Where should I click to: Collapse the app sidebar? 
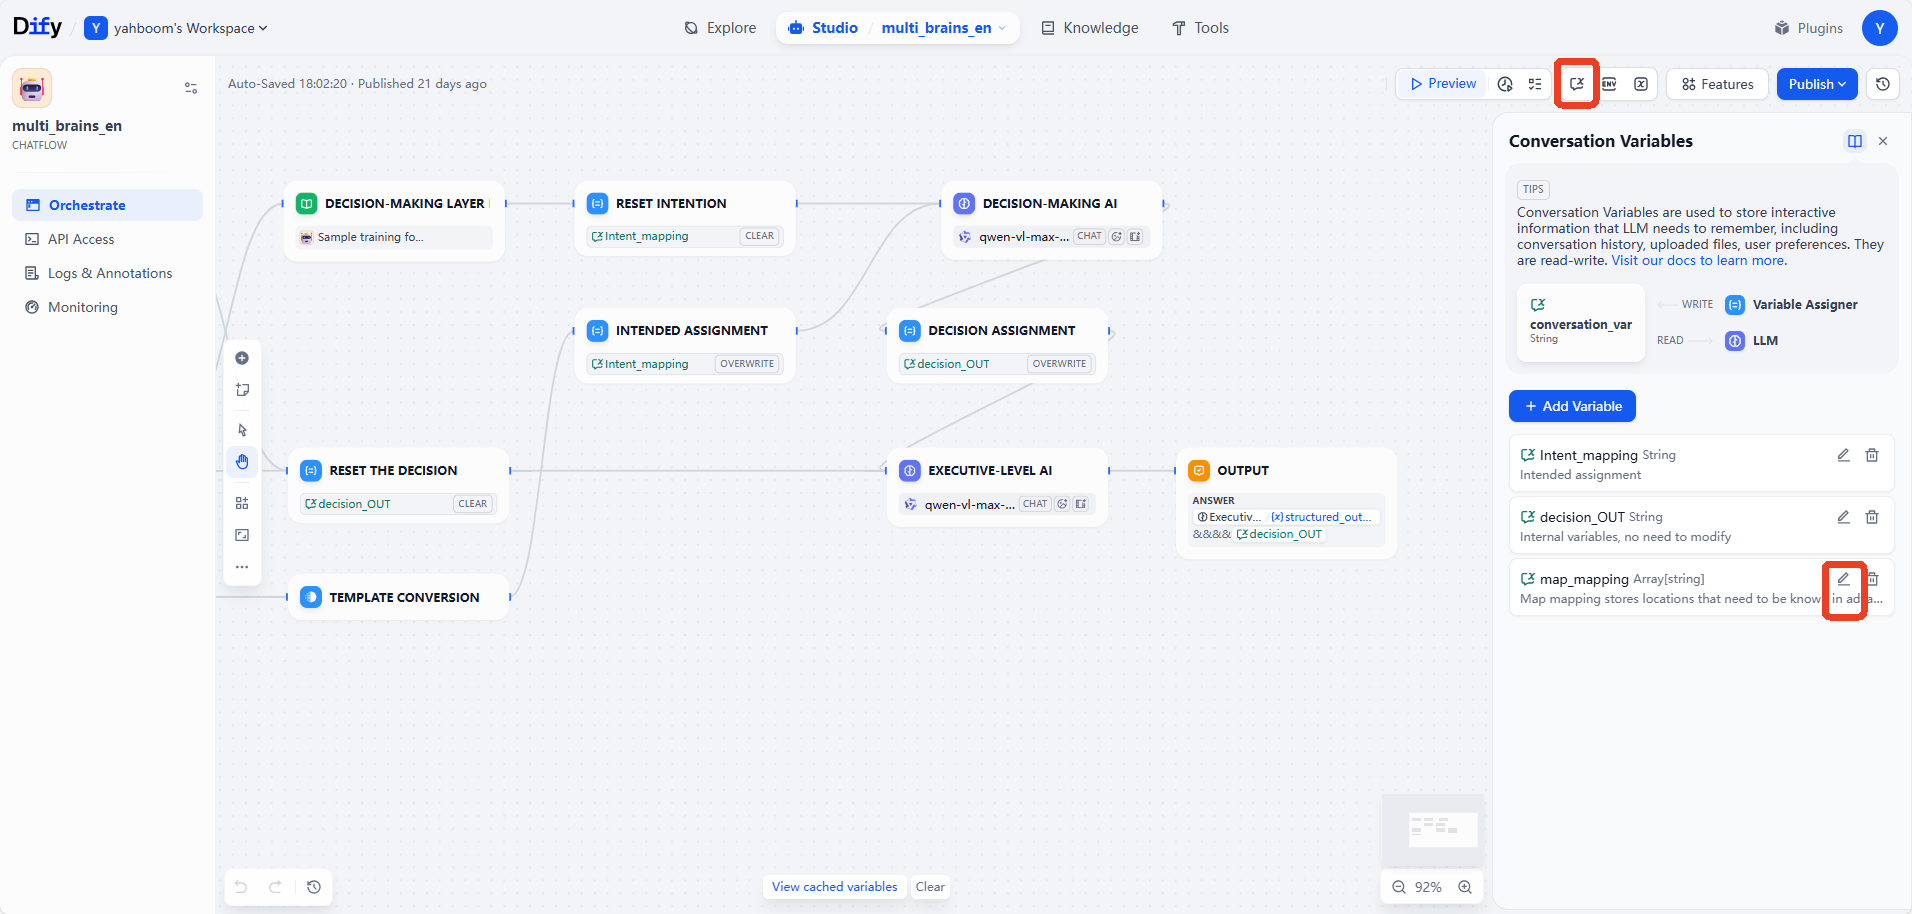pyautogui.click(x=191, y=88)
